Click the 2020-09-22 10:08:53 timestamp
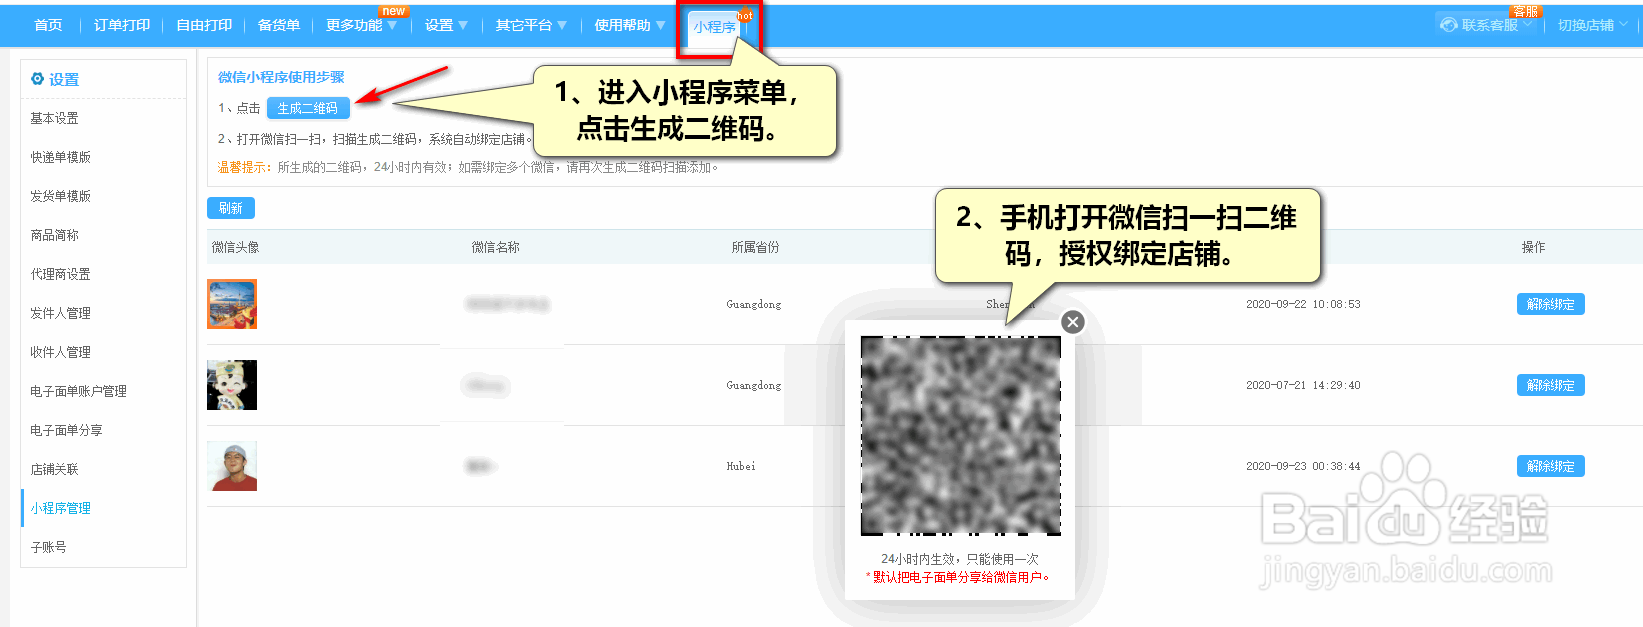The image size is (1643, 627). tap(1303, 304)
